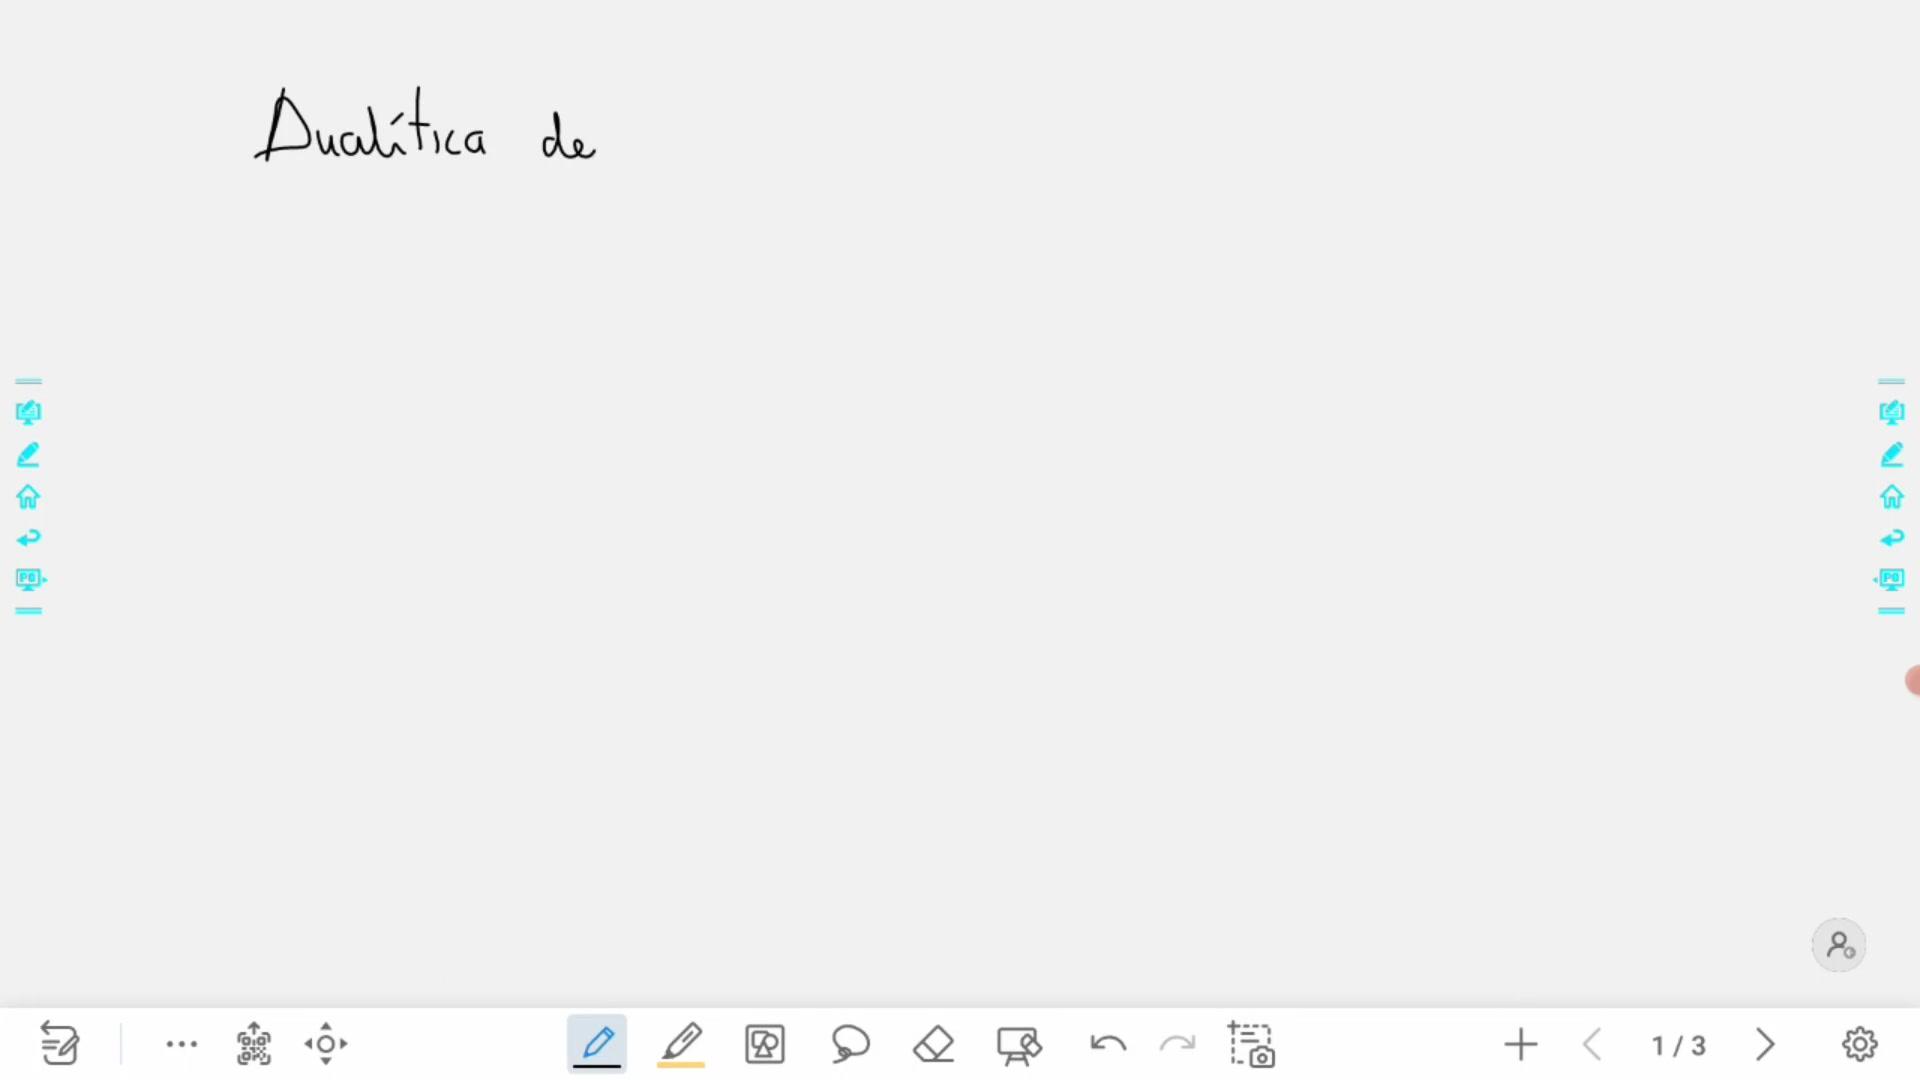Tap the home icon in left sidebar
The width and height of the screenshot is (1920, 1080).
click(28, 497)
